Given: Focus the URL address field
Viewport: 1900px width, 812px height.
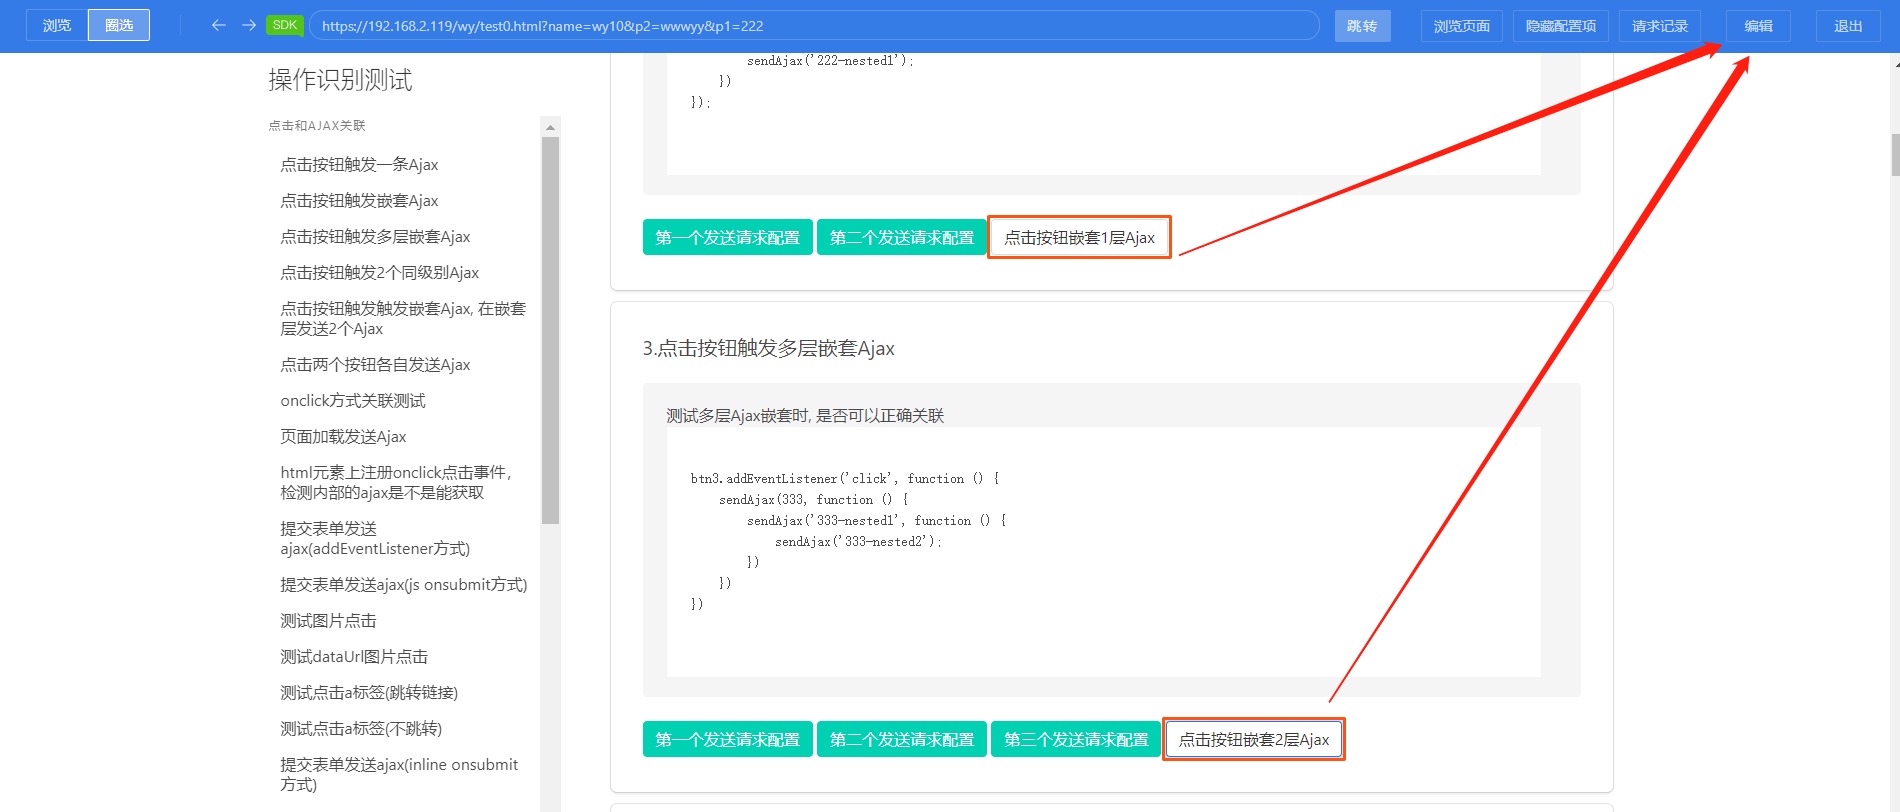Looking at the screenshot, I should 815,26.
